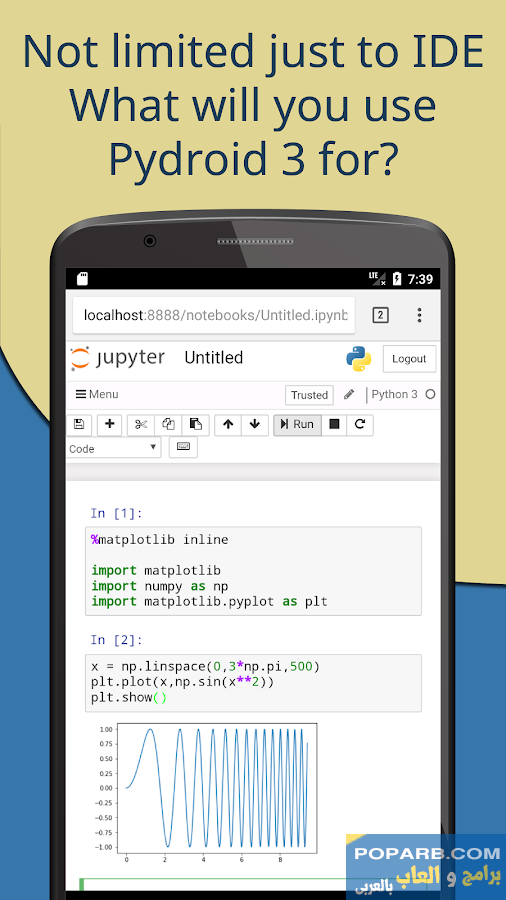Click the LTE signal status icon
The width and height of the screenshot is (506, 900).
pyautogui.click(x=377, y=279)
